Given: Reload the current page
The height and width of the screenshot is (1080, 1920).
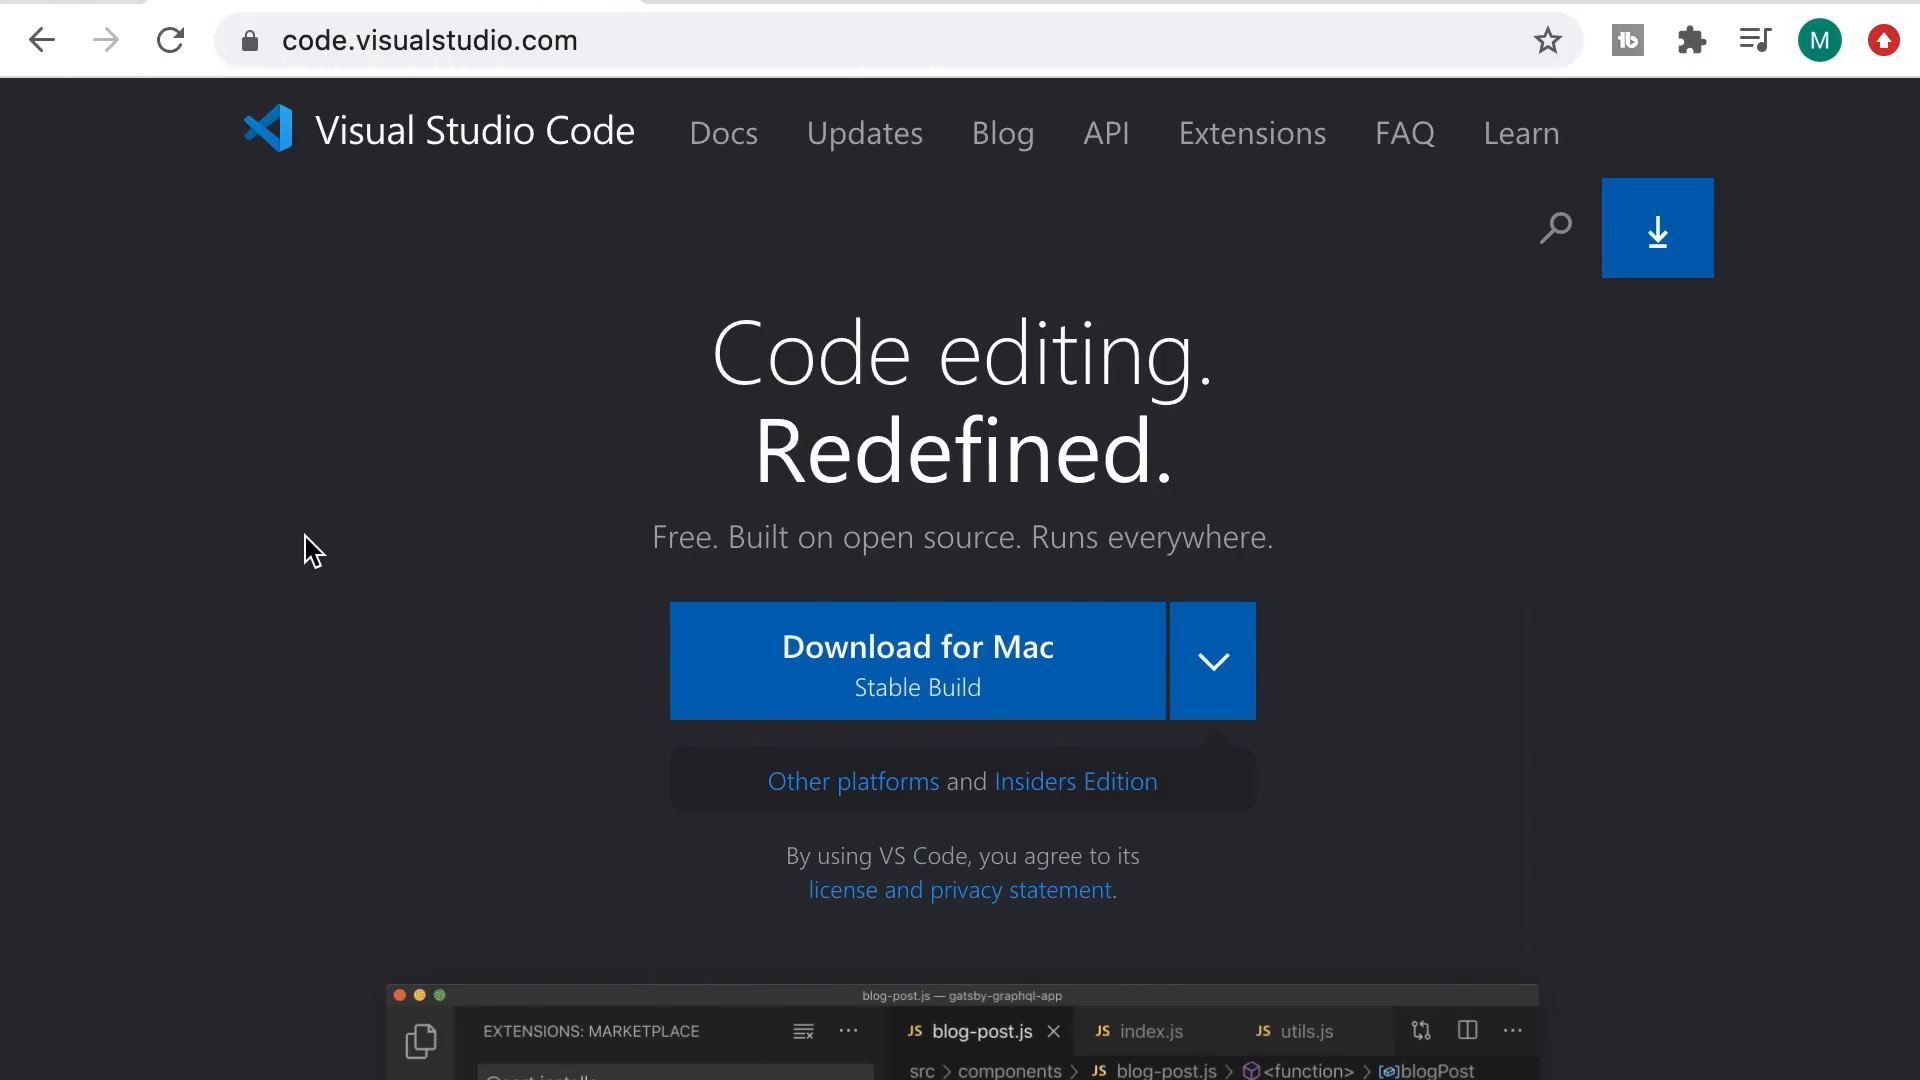Looking at the screenshot, I should [170, 40].
